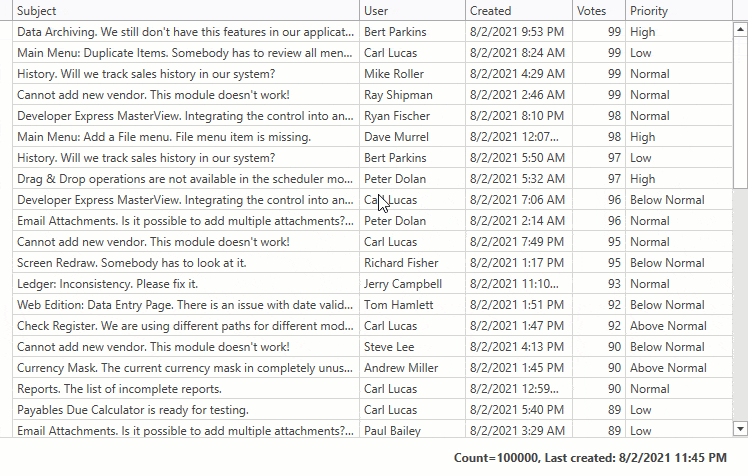This screenshot has width=748, height=476.
Task: Click user cell Mike Roller
Action: 395,74
